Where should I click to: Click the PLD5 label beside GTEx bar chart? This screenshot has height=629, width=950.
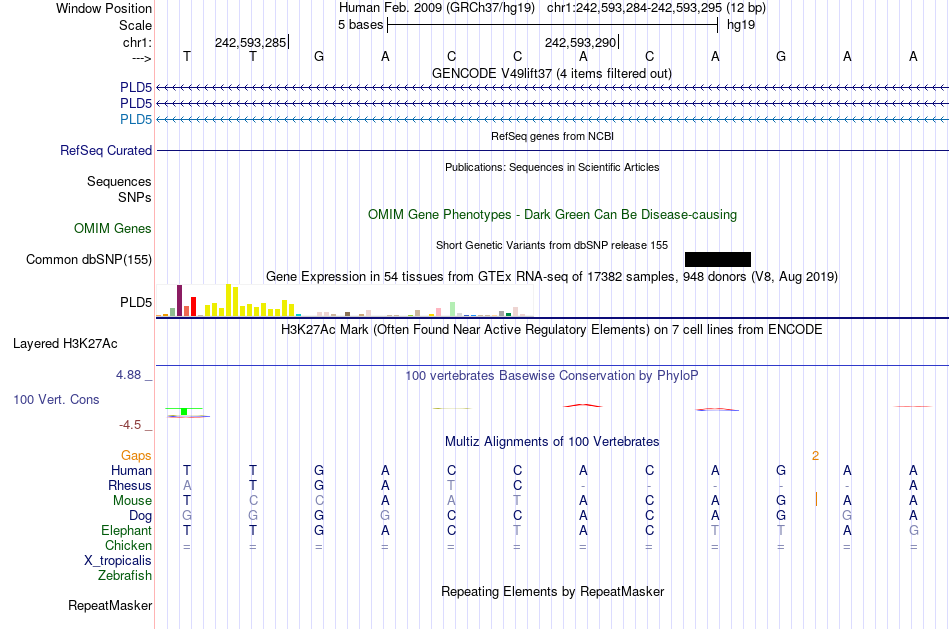(x=136, y=302)
